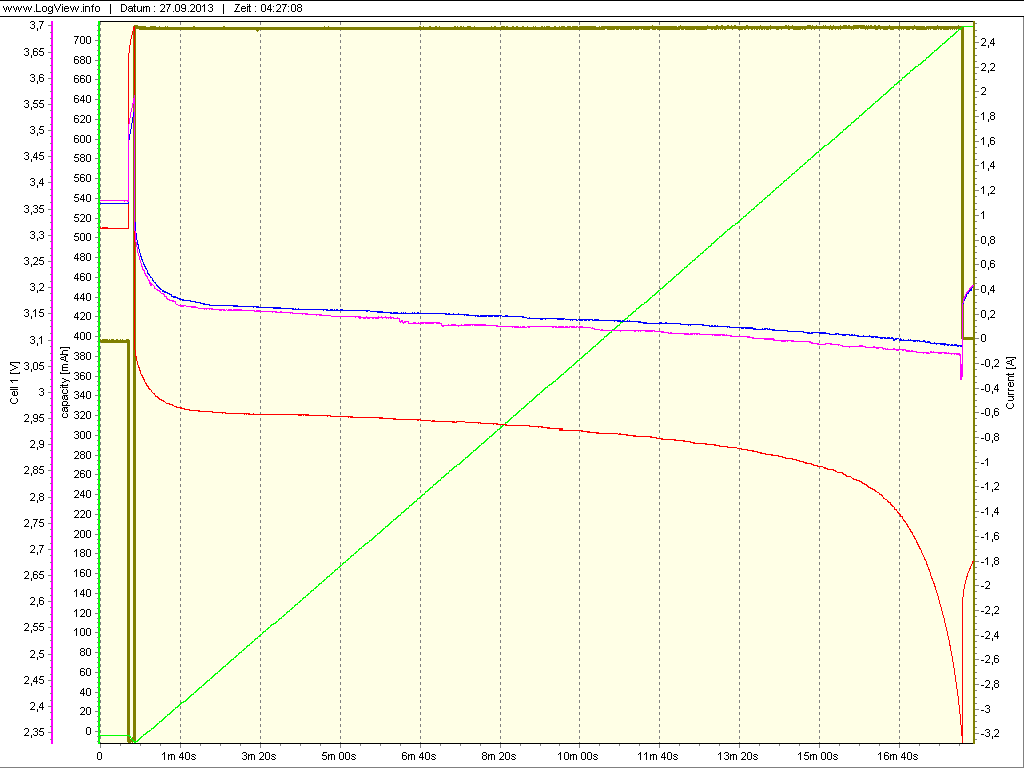Select the '2,85' voltage axis value
Image resolution: width=1024 pixels, height=768 pixels.
point(35,471)
